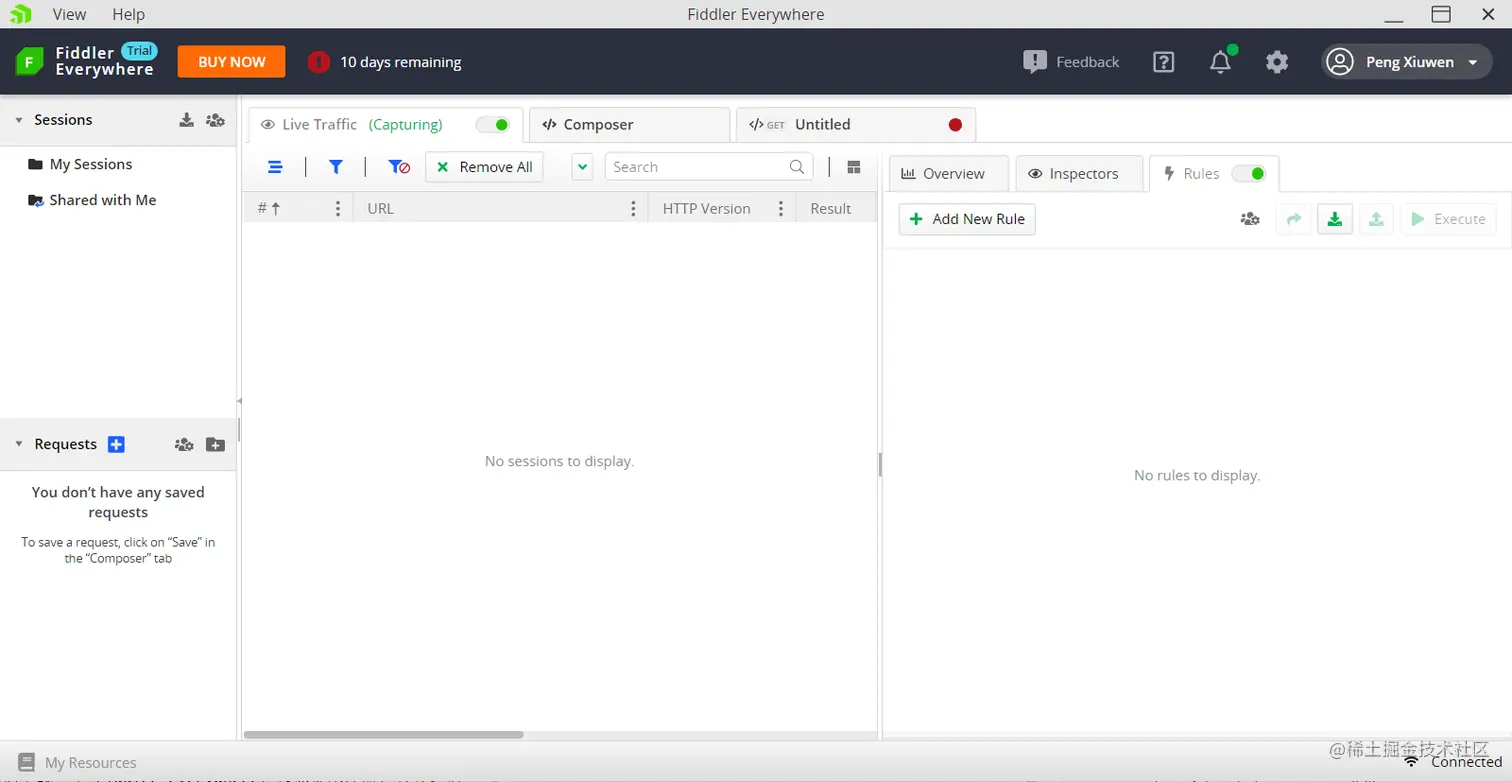This screenshot has width=1512, height=782.
Task: Click the '10 days remaining' text
Action: click(x=400, y=62)
